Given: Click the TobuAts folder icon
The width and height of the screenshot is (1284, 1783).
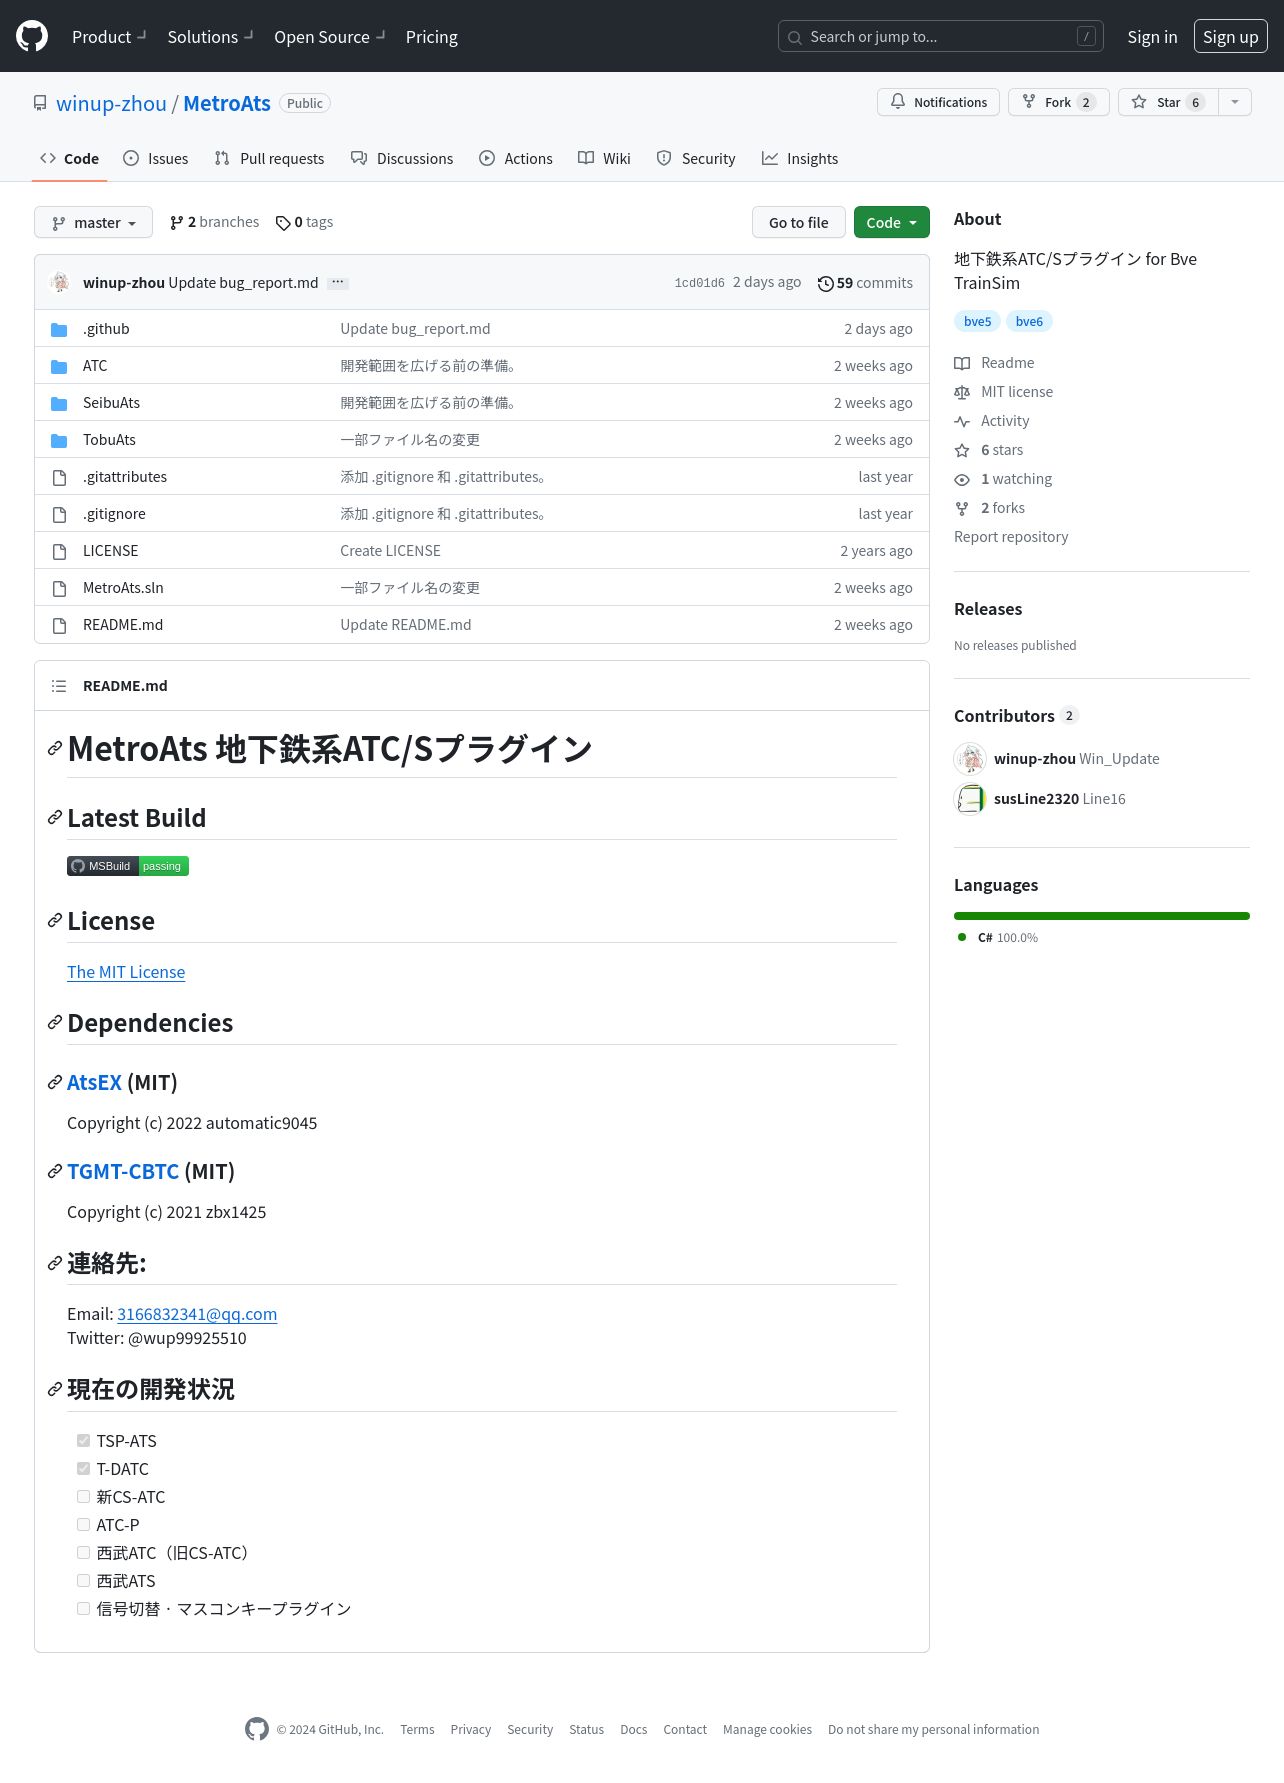Looking at the screenshot, I should pyautogui.click(x=59, y=440).
